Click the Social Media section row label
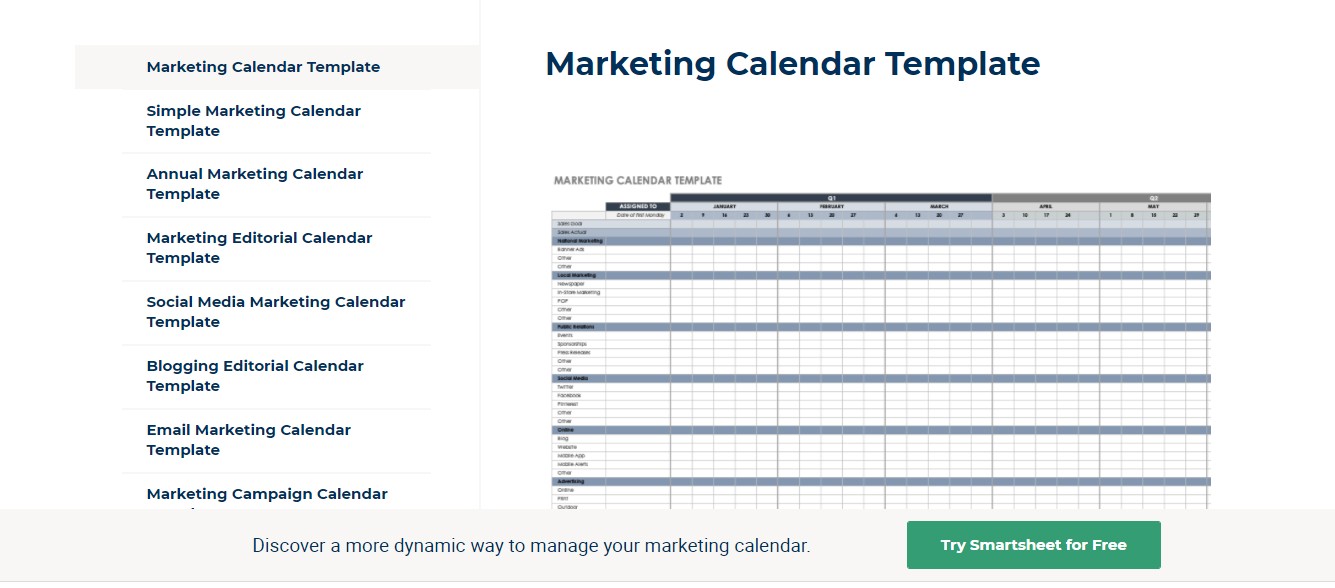This screenshot has width=1335, height=588. [x=573, y=379]
